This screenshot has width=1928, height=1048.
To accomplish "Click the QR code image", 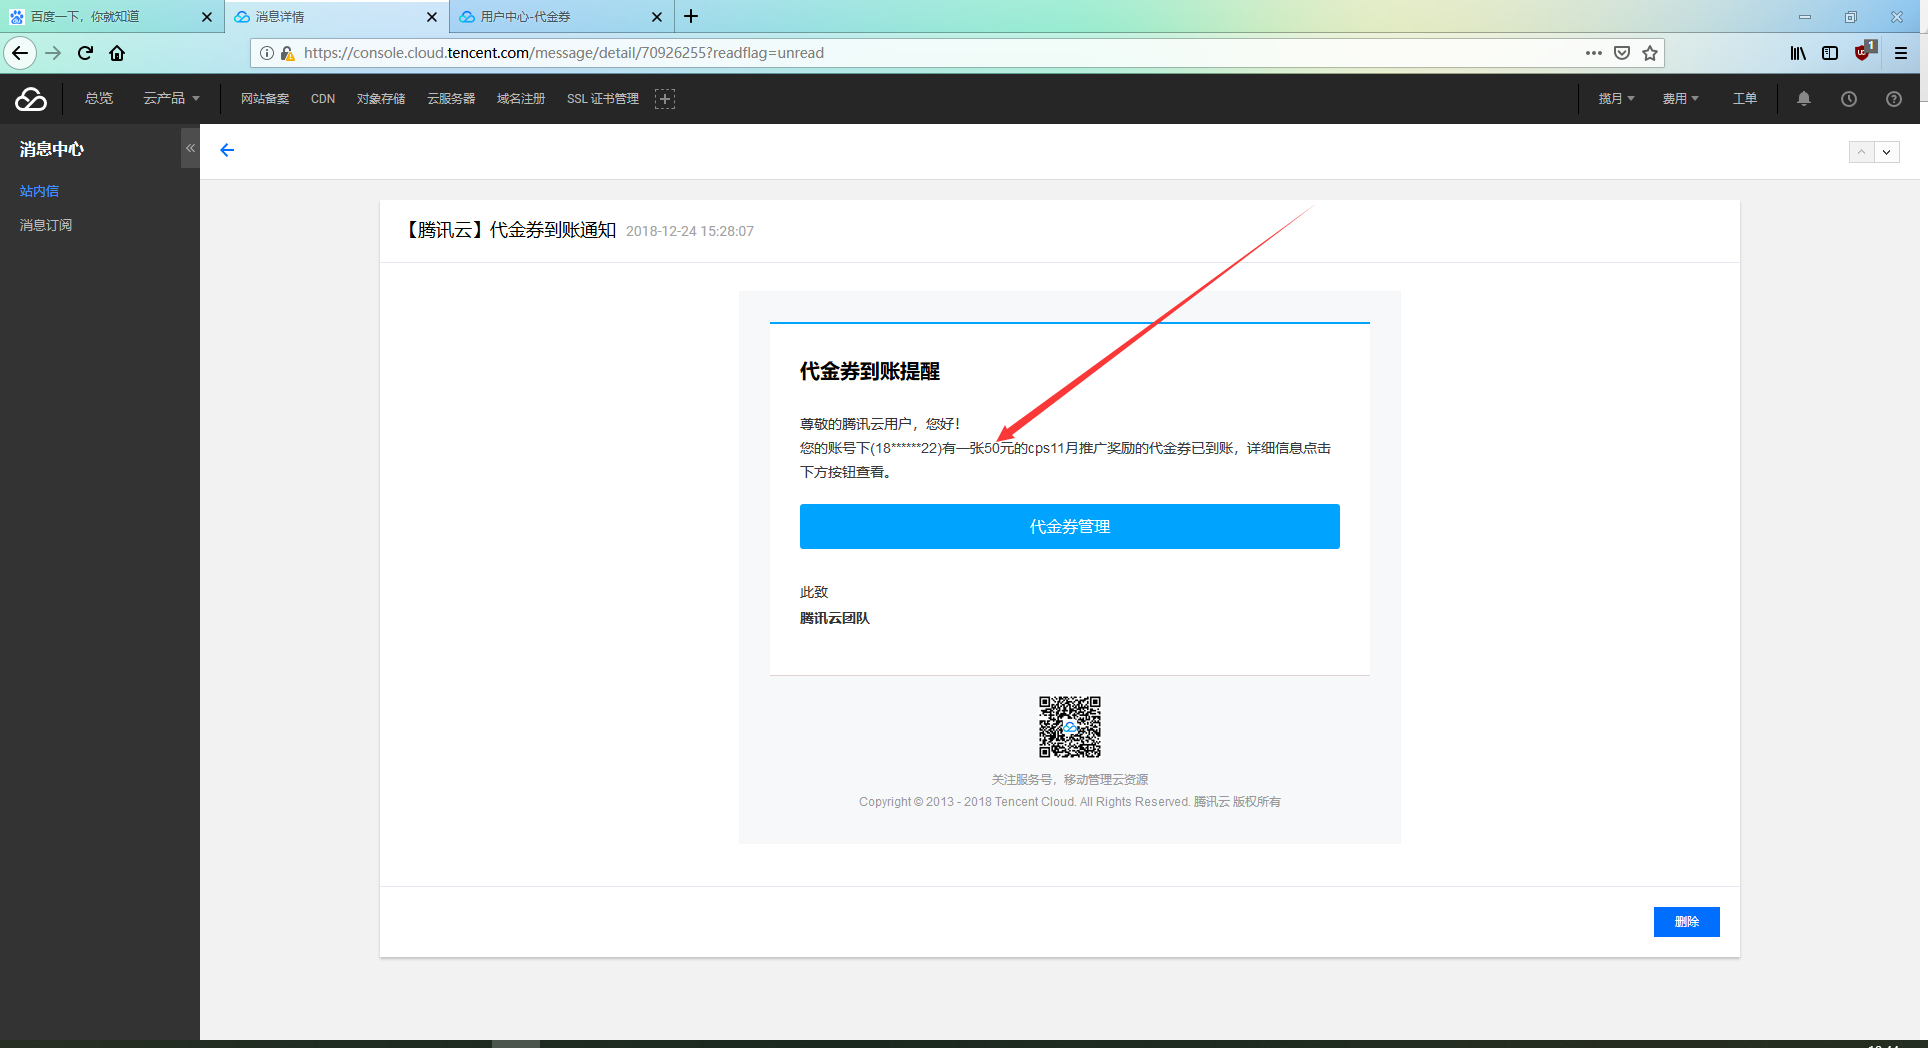I will pos(1070,727).
